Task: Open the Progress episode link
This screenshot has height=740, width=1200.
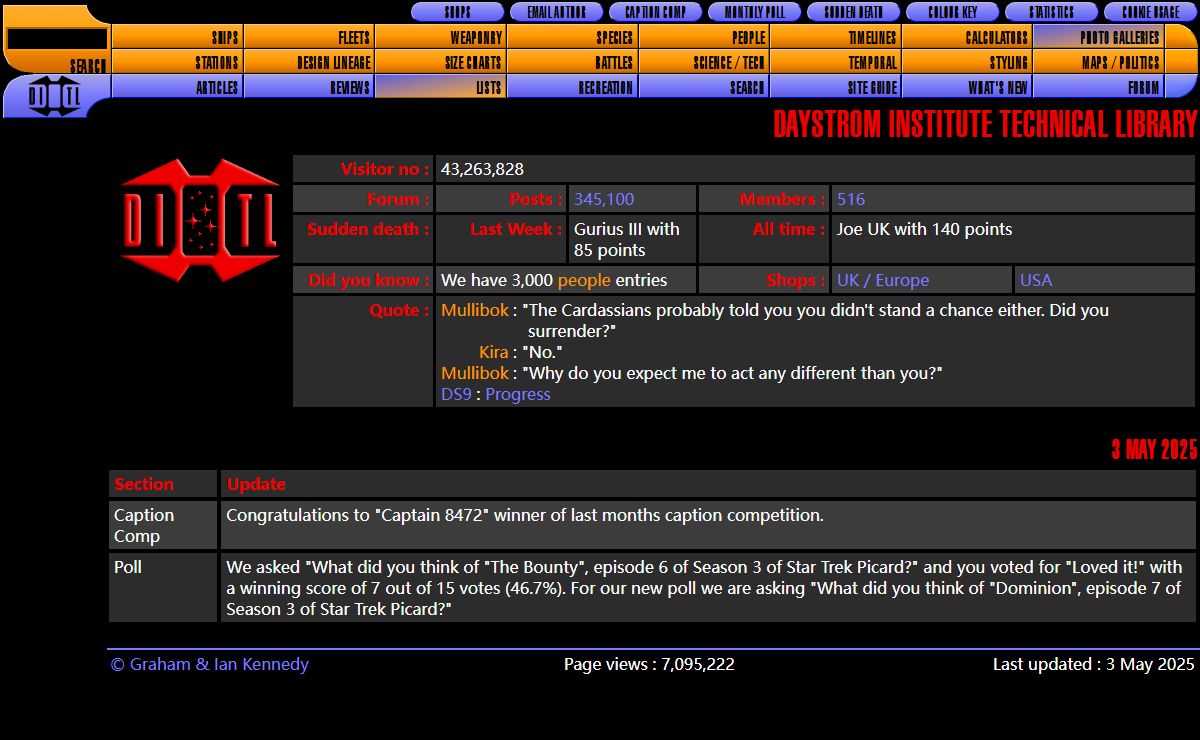Action: tap(518, 394)
